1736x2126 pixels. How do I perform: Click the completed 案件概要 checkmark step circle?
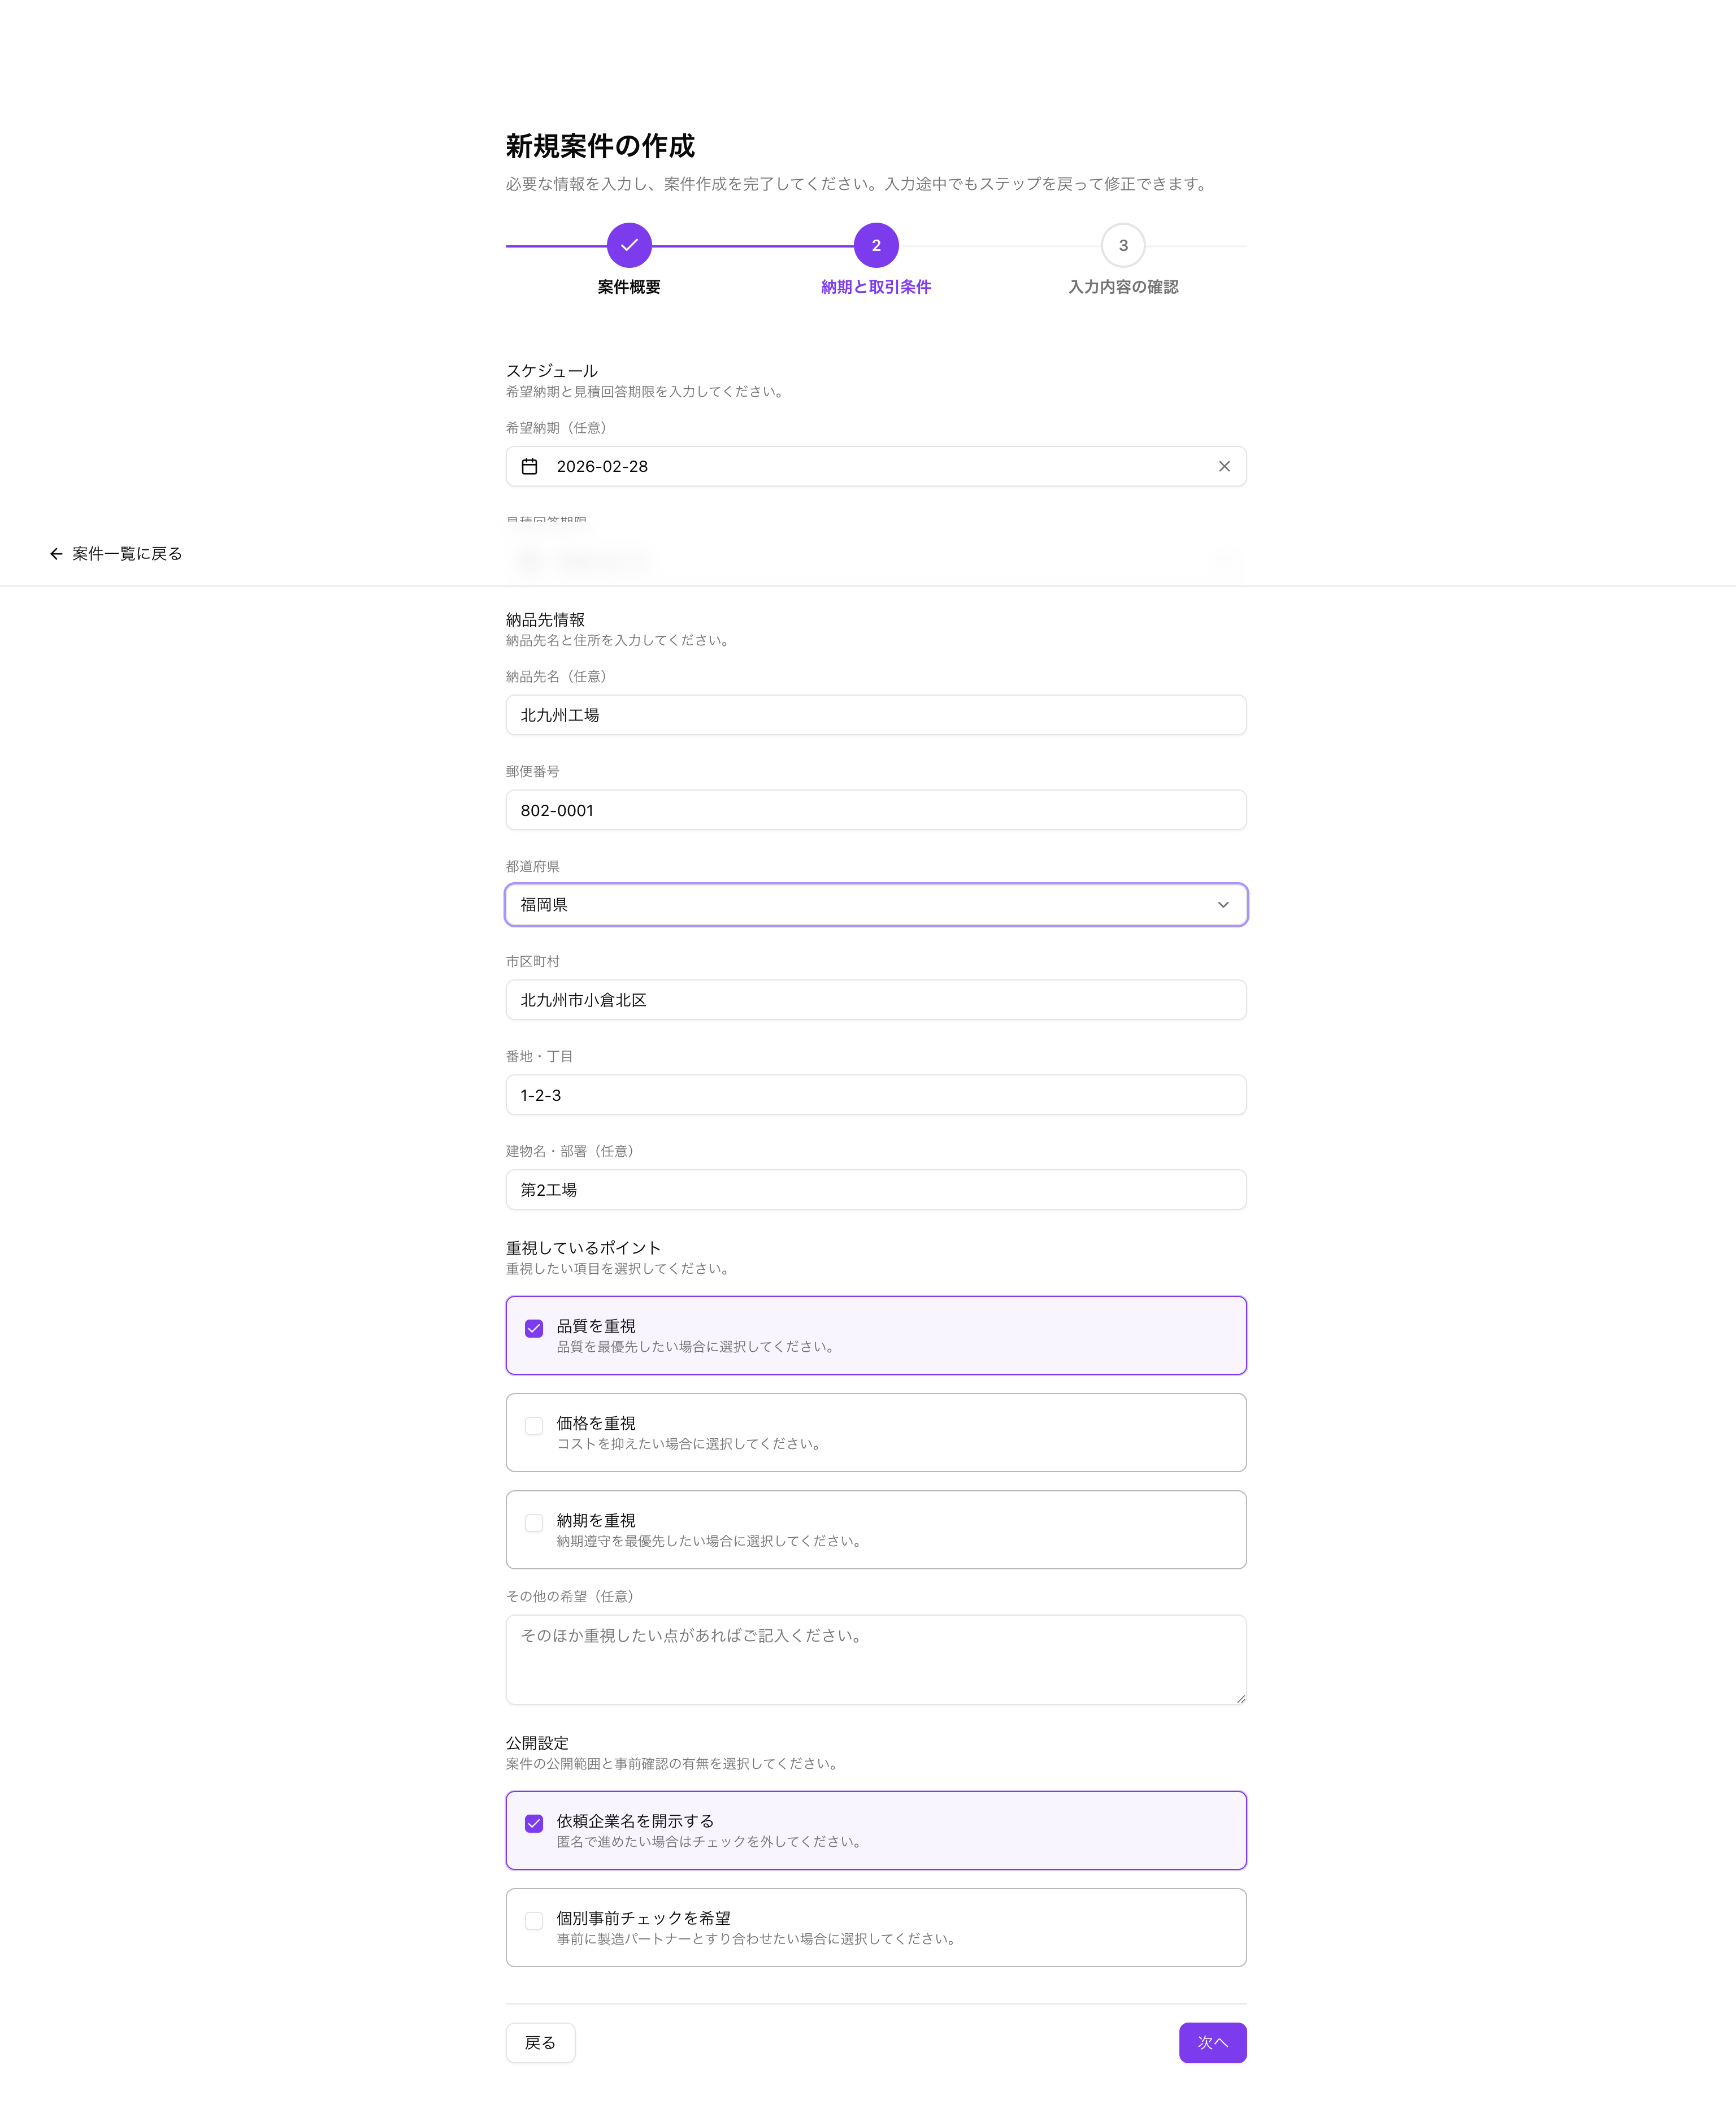(x=628, y=245)
